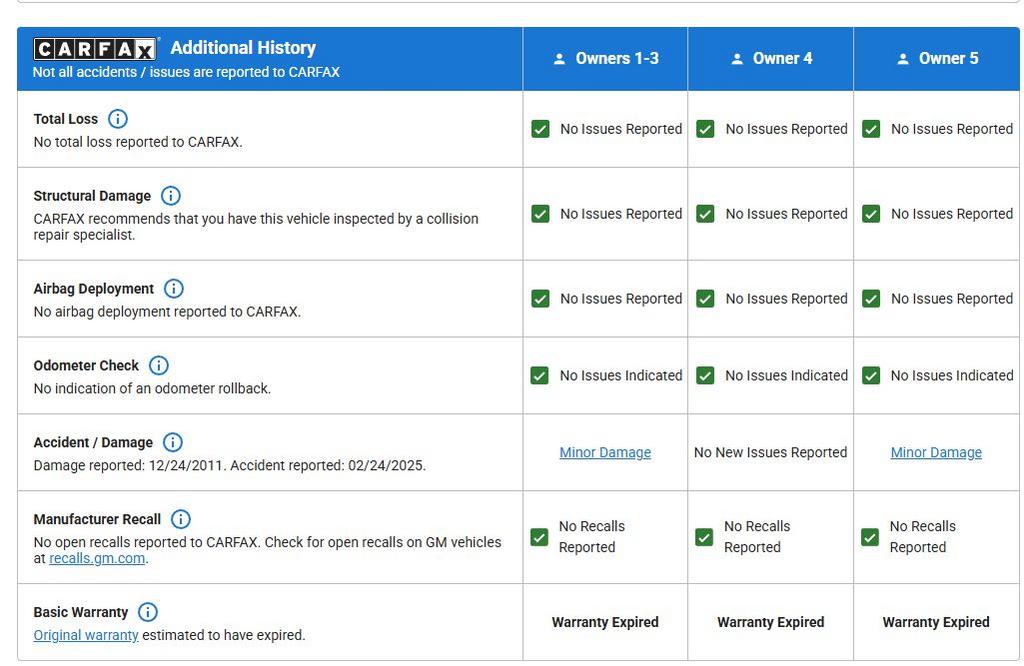Select the Owner 5 column header
Screen dimensions: 1024x666
pyautogui.click(x=936, y=59)
